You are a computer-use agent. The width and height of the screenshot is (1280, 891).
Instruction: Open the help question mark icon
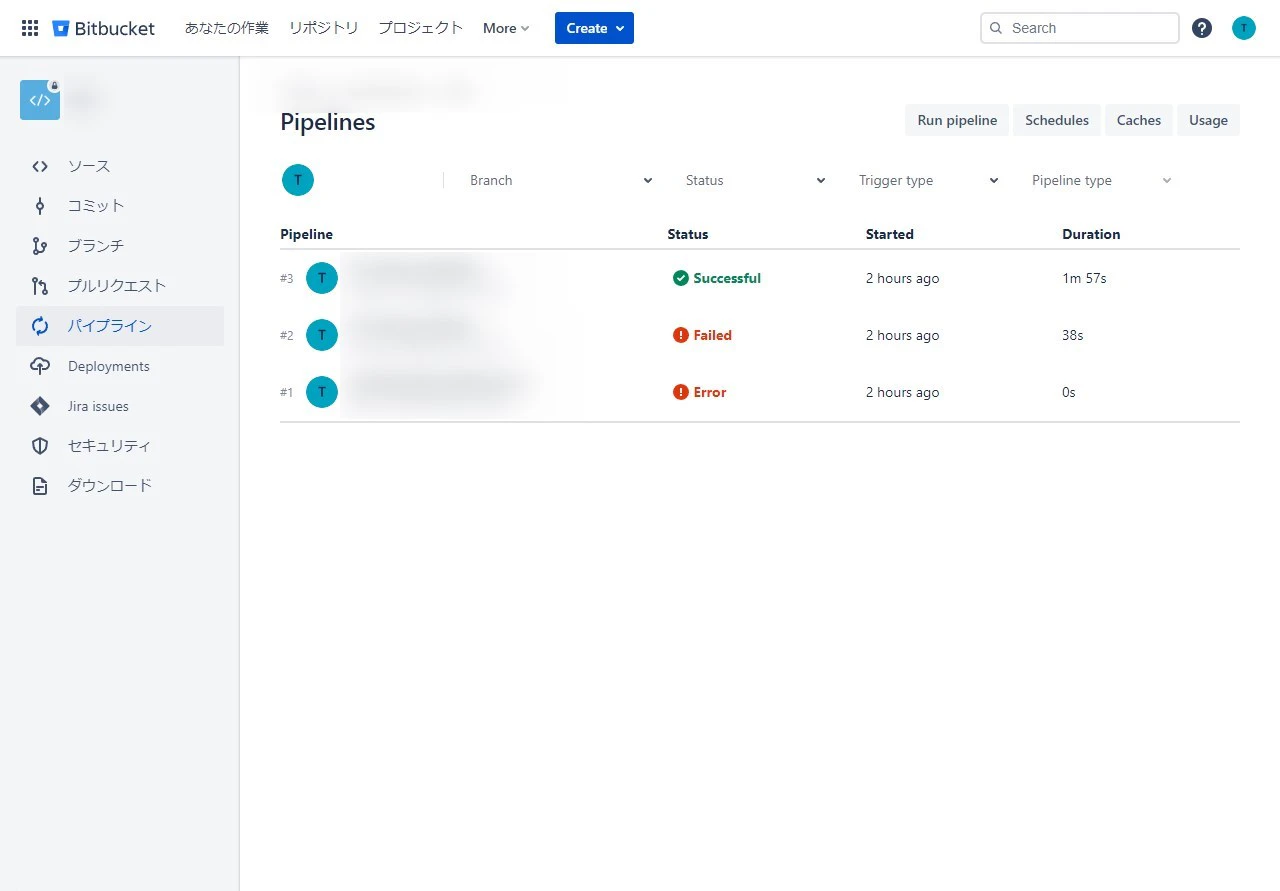pyautogui.click(x=1202, y=28)
